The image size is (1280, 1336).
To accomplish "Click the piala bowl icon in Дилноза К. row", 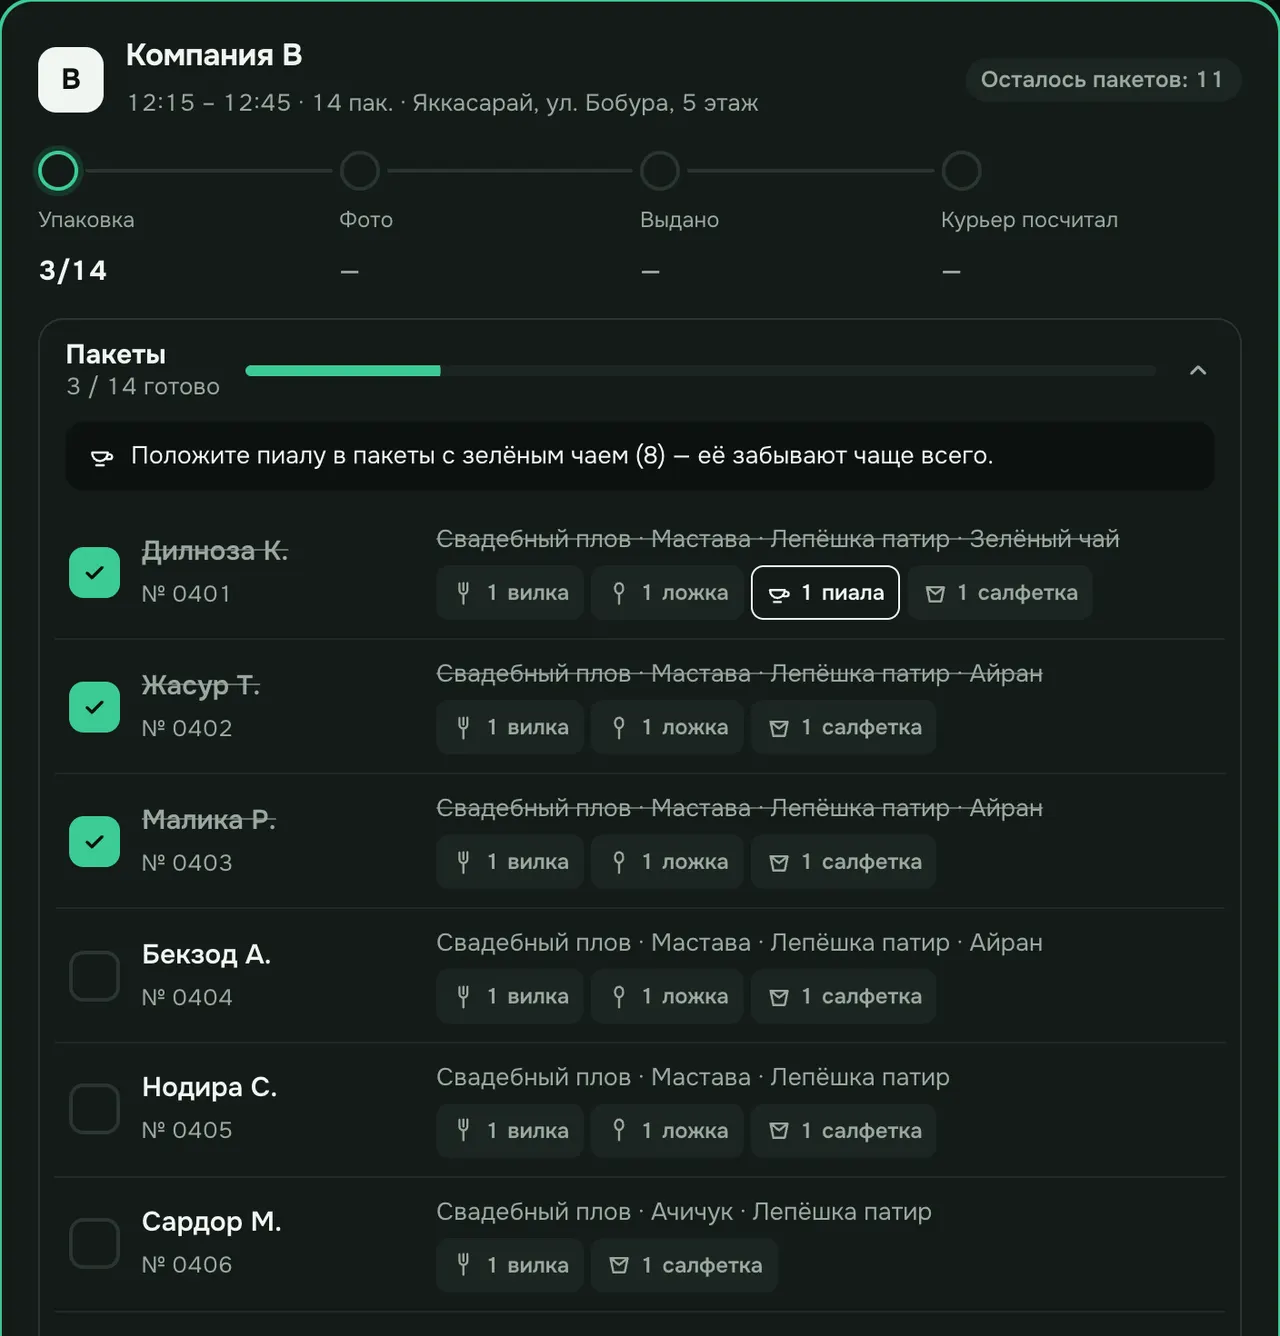I will 779,594.
